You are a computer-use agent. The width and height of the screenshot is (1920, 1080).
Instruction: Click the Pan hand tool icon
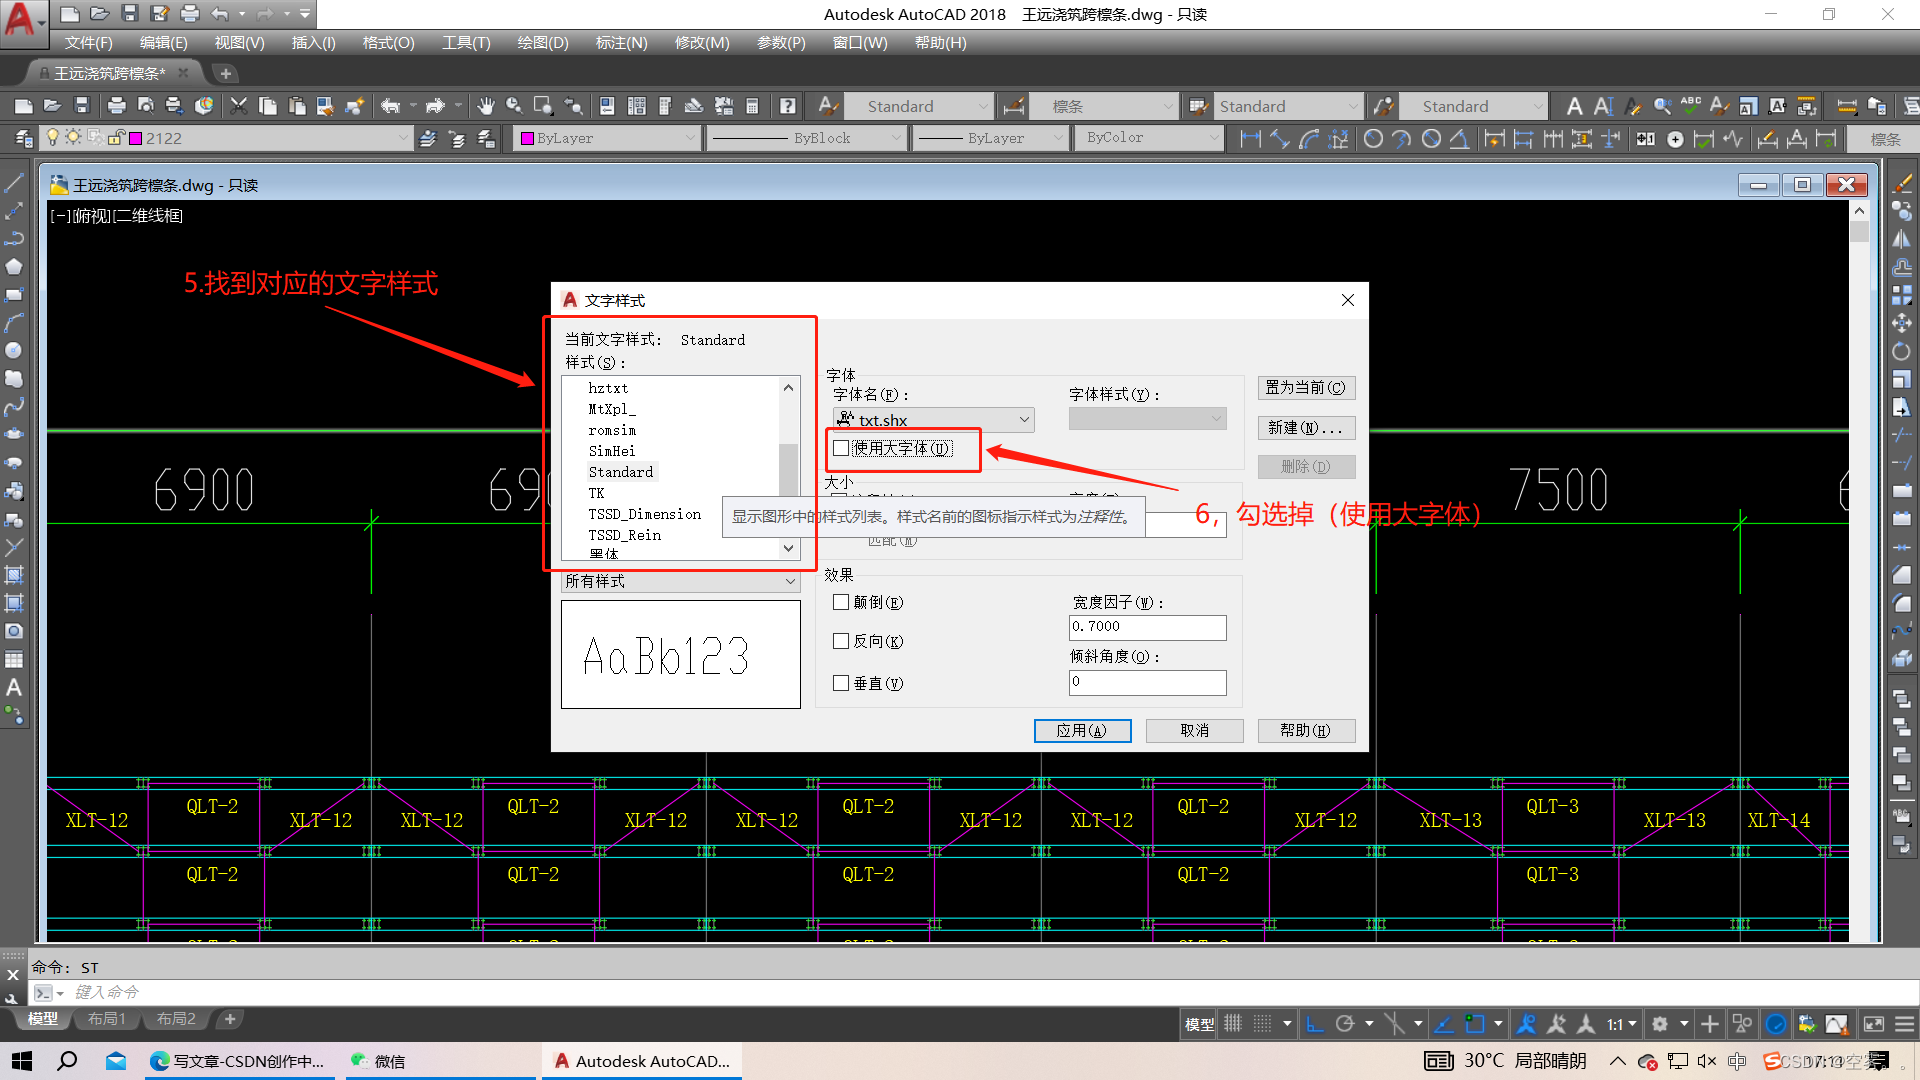pos(485,106)
